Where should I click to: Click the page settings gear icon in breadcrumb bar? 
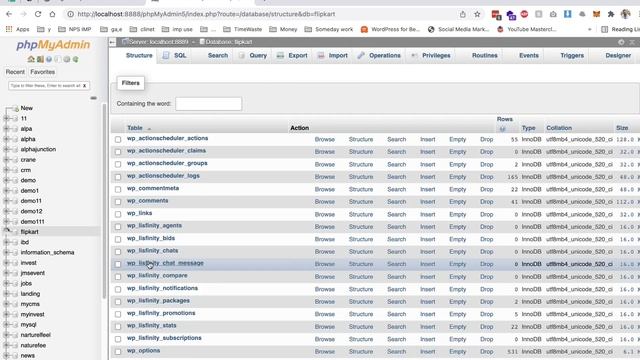coord(621,42)
